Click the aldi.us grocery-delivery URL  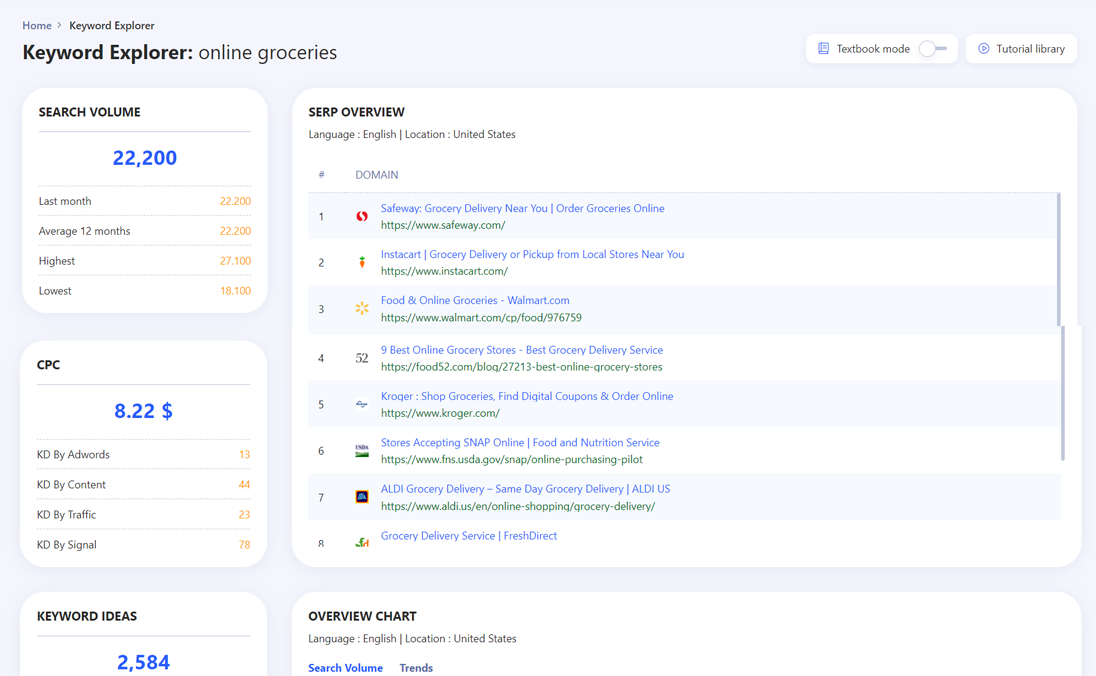tap(518, 506)
